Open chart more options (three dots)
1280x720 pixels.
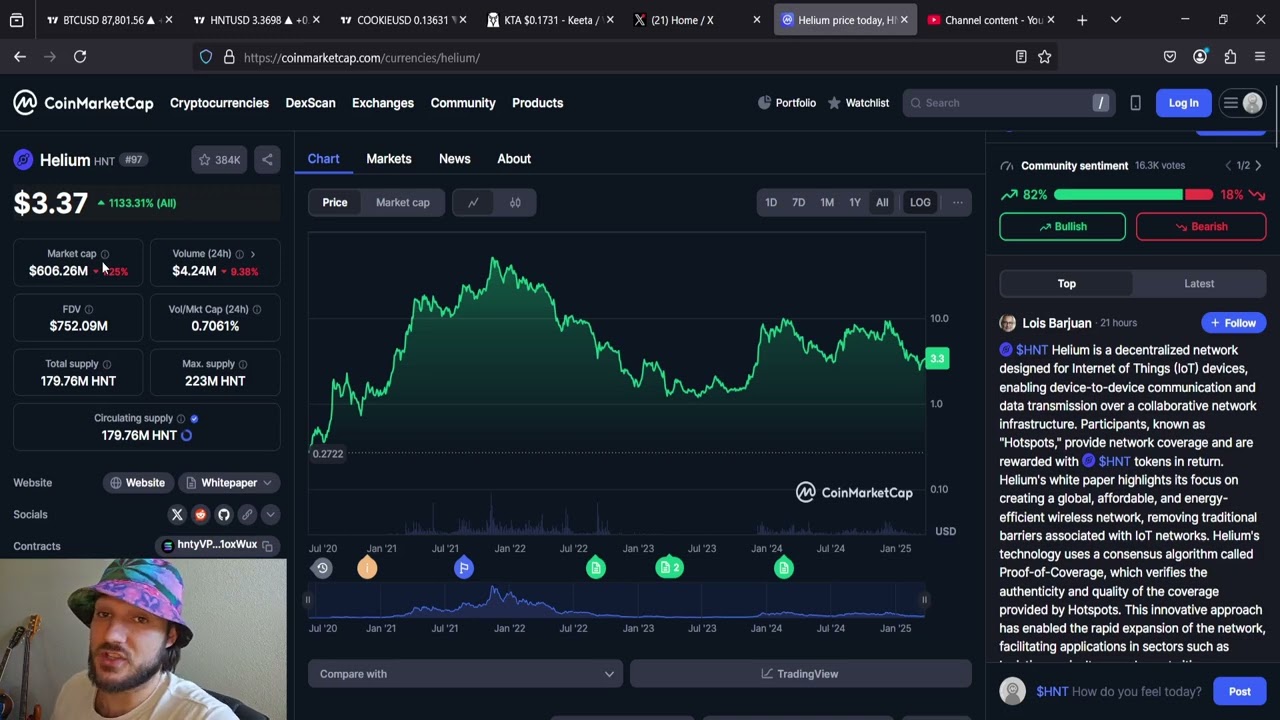coord(957,203)
